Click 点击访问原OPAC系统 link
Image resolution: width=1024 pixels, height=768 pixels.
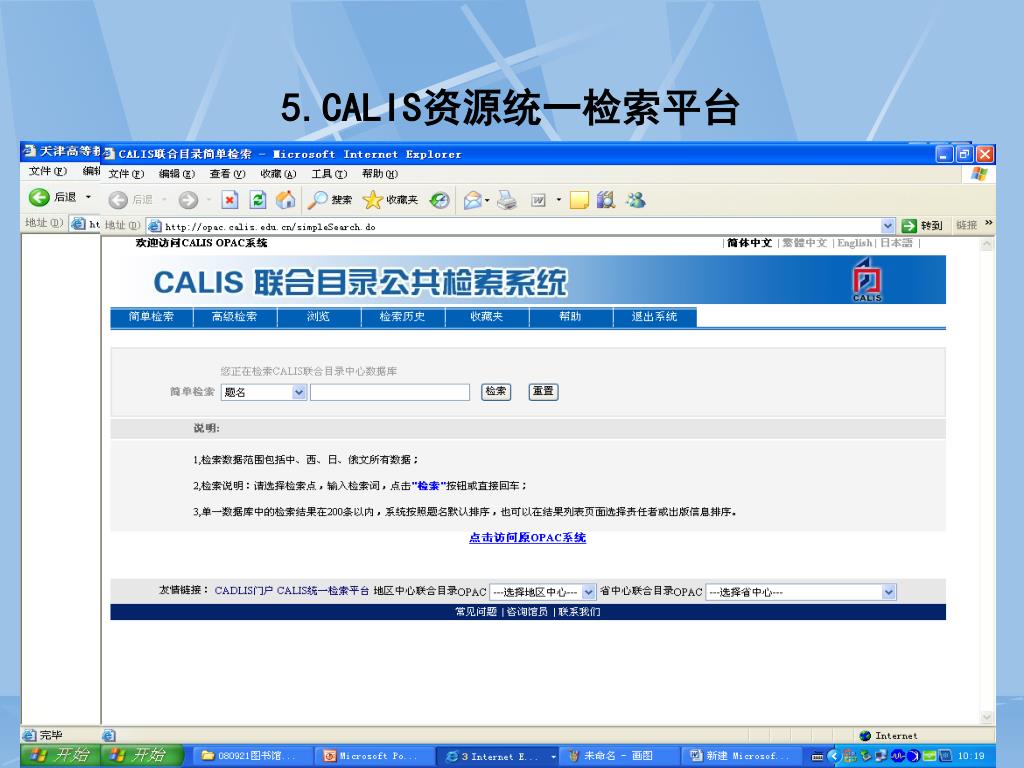[x=528, y=537]
